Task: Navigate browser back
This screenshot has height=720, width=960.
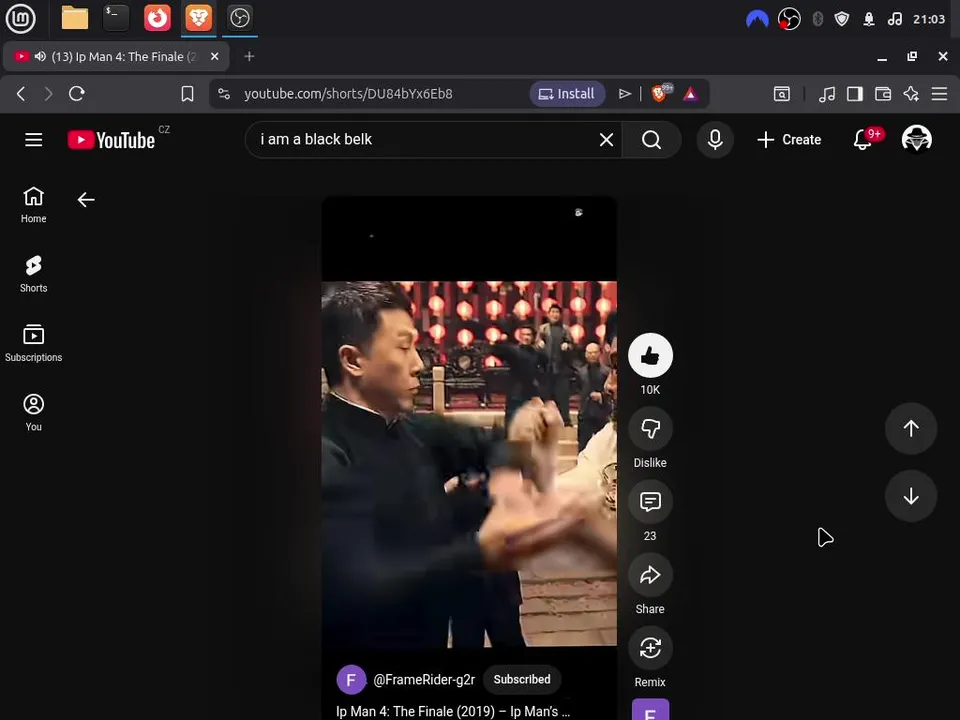Action: pyautogui.click(x=21, y=94)
